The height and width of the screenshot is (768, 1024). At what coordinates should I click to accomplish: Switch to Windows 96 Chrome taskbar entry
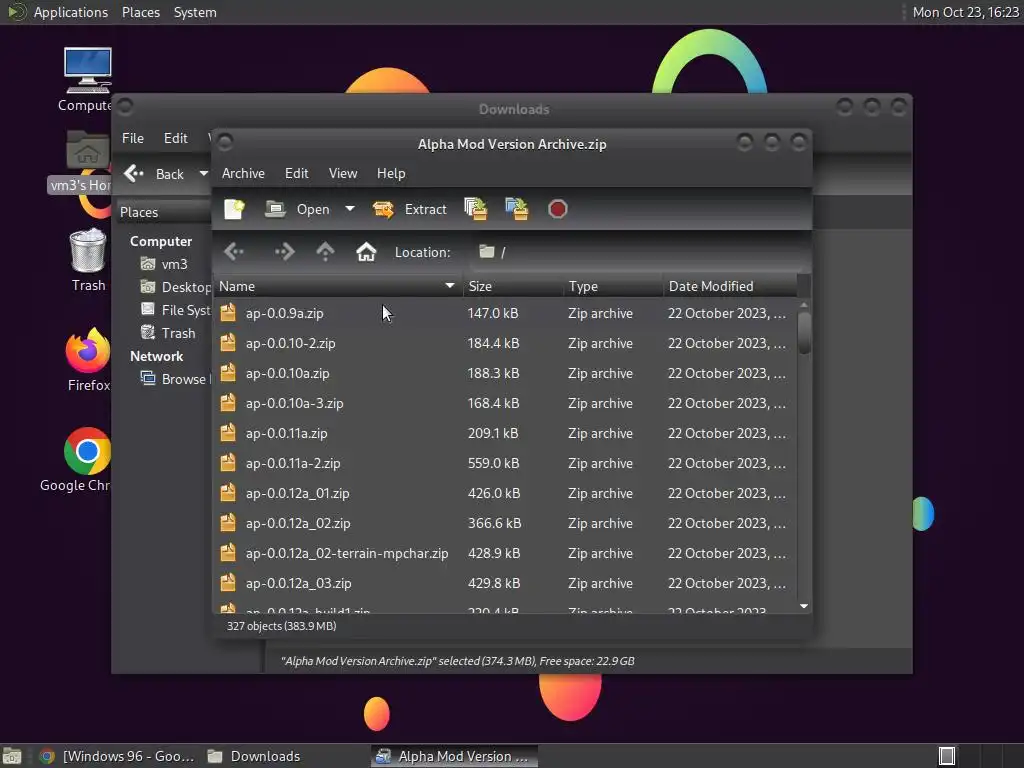coord(117,756)
